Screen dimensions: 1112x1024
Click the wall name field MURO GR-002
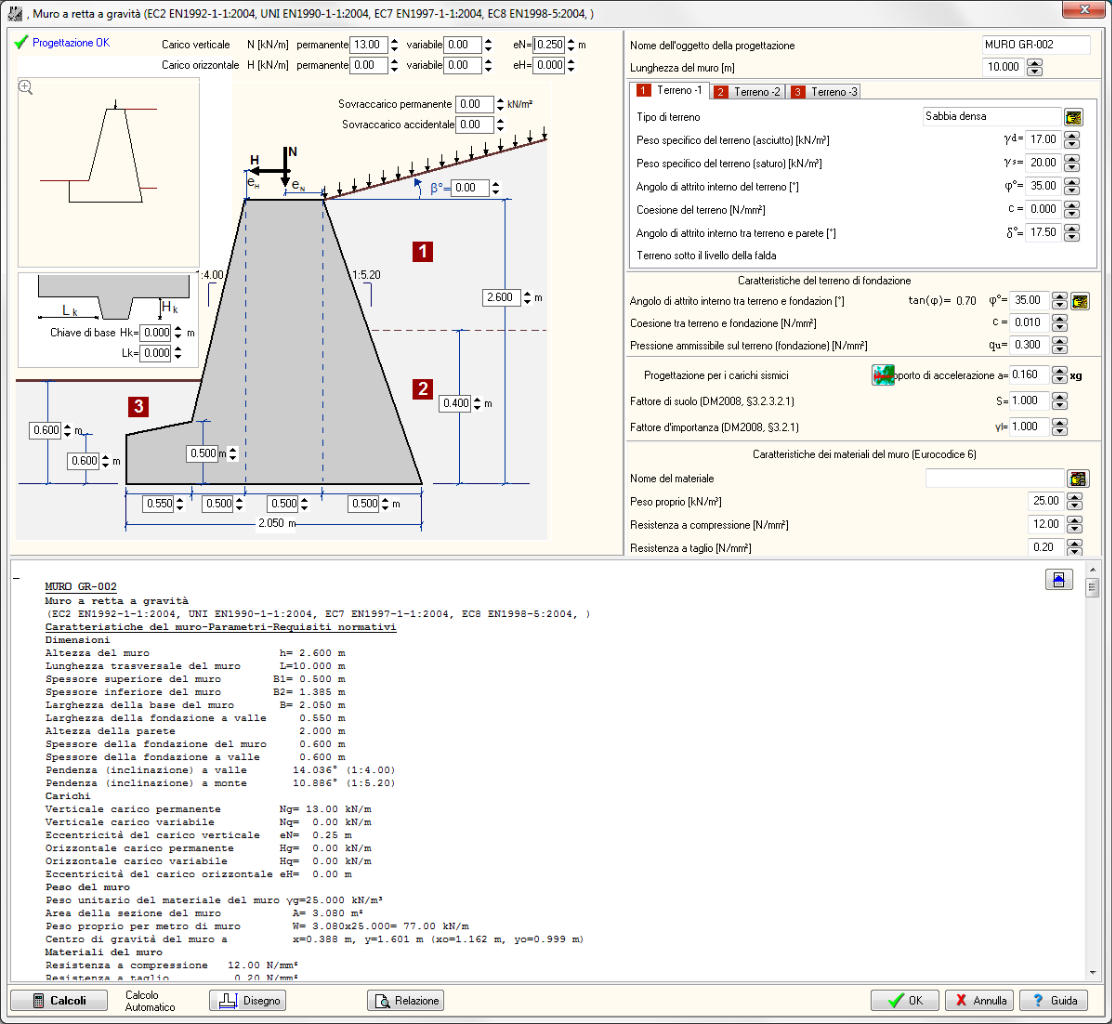(x=1036, y=45)
